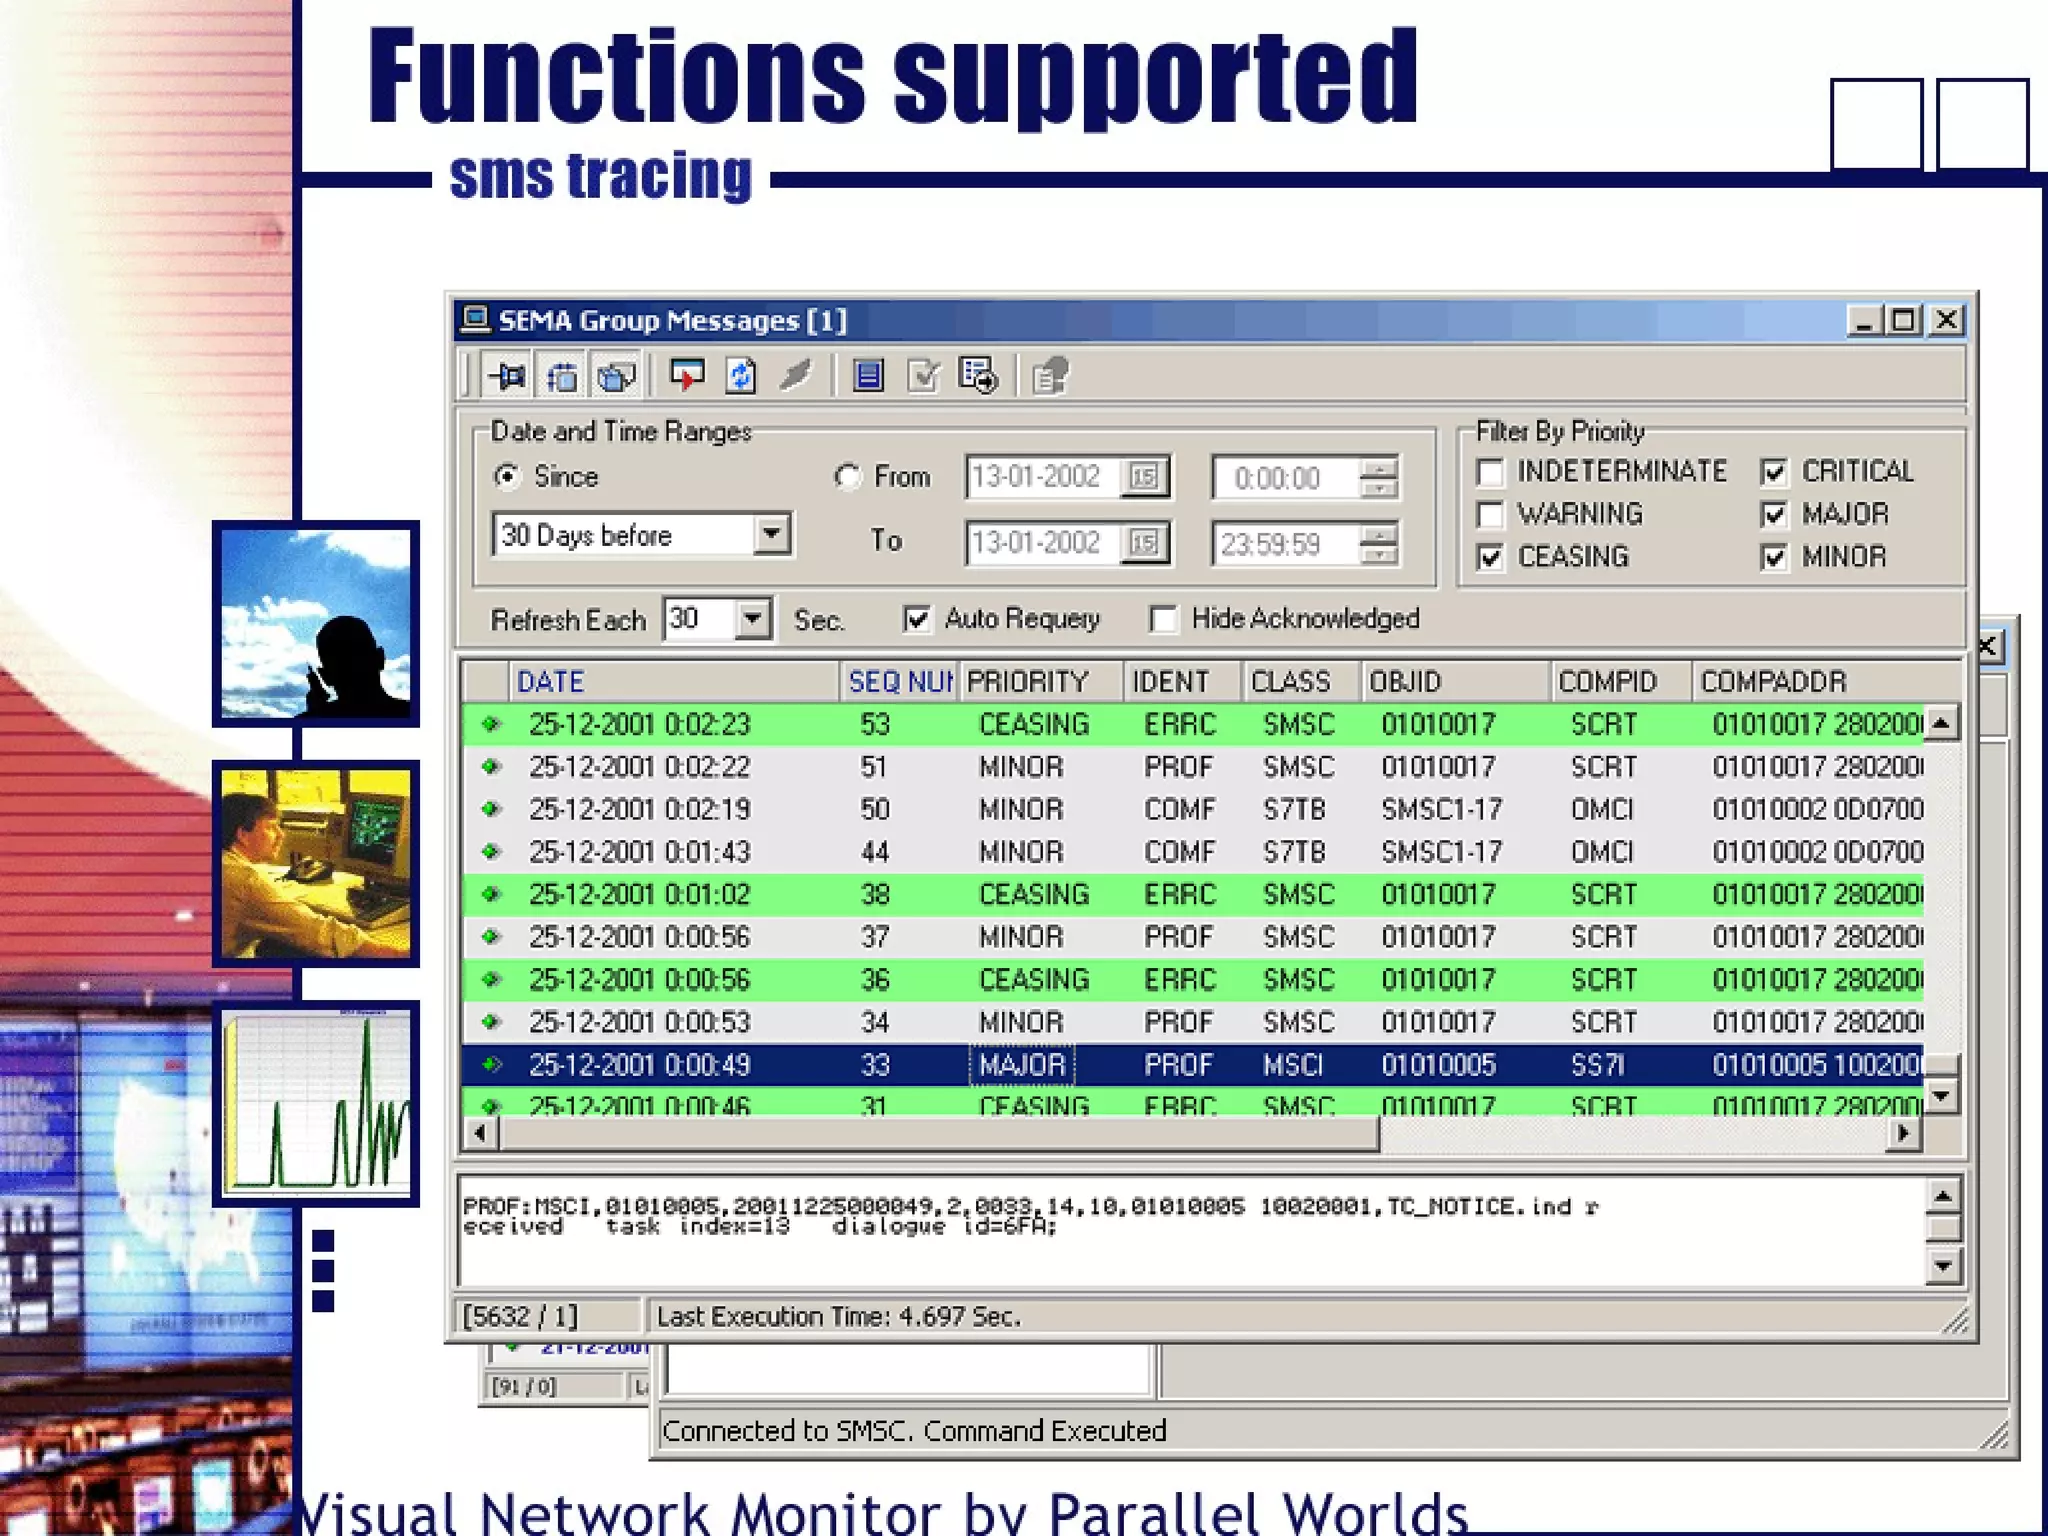The image size is (2048, 1536).
Task: Sort by the COMPADDR column header
Action: 1826,682
